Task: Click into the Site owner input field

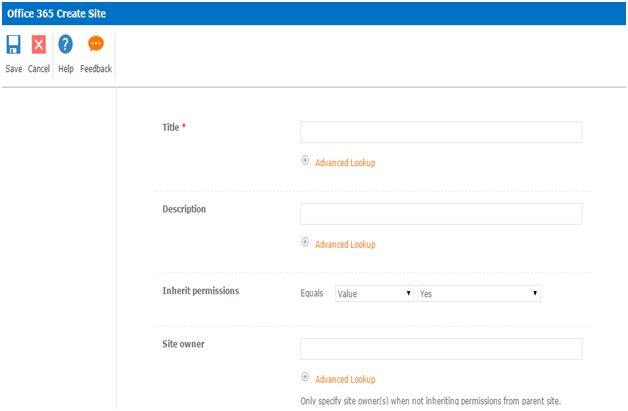Action: pos(441,349)
